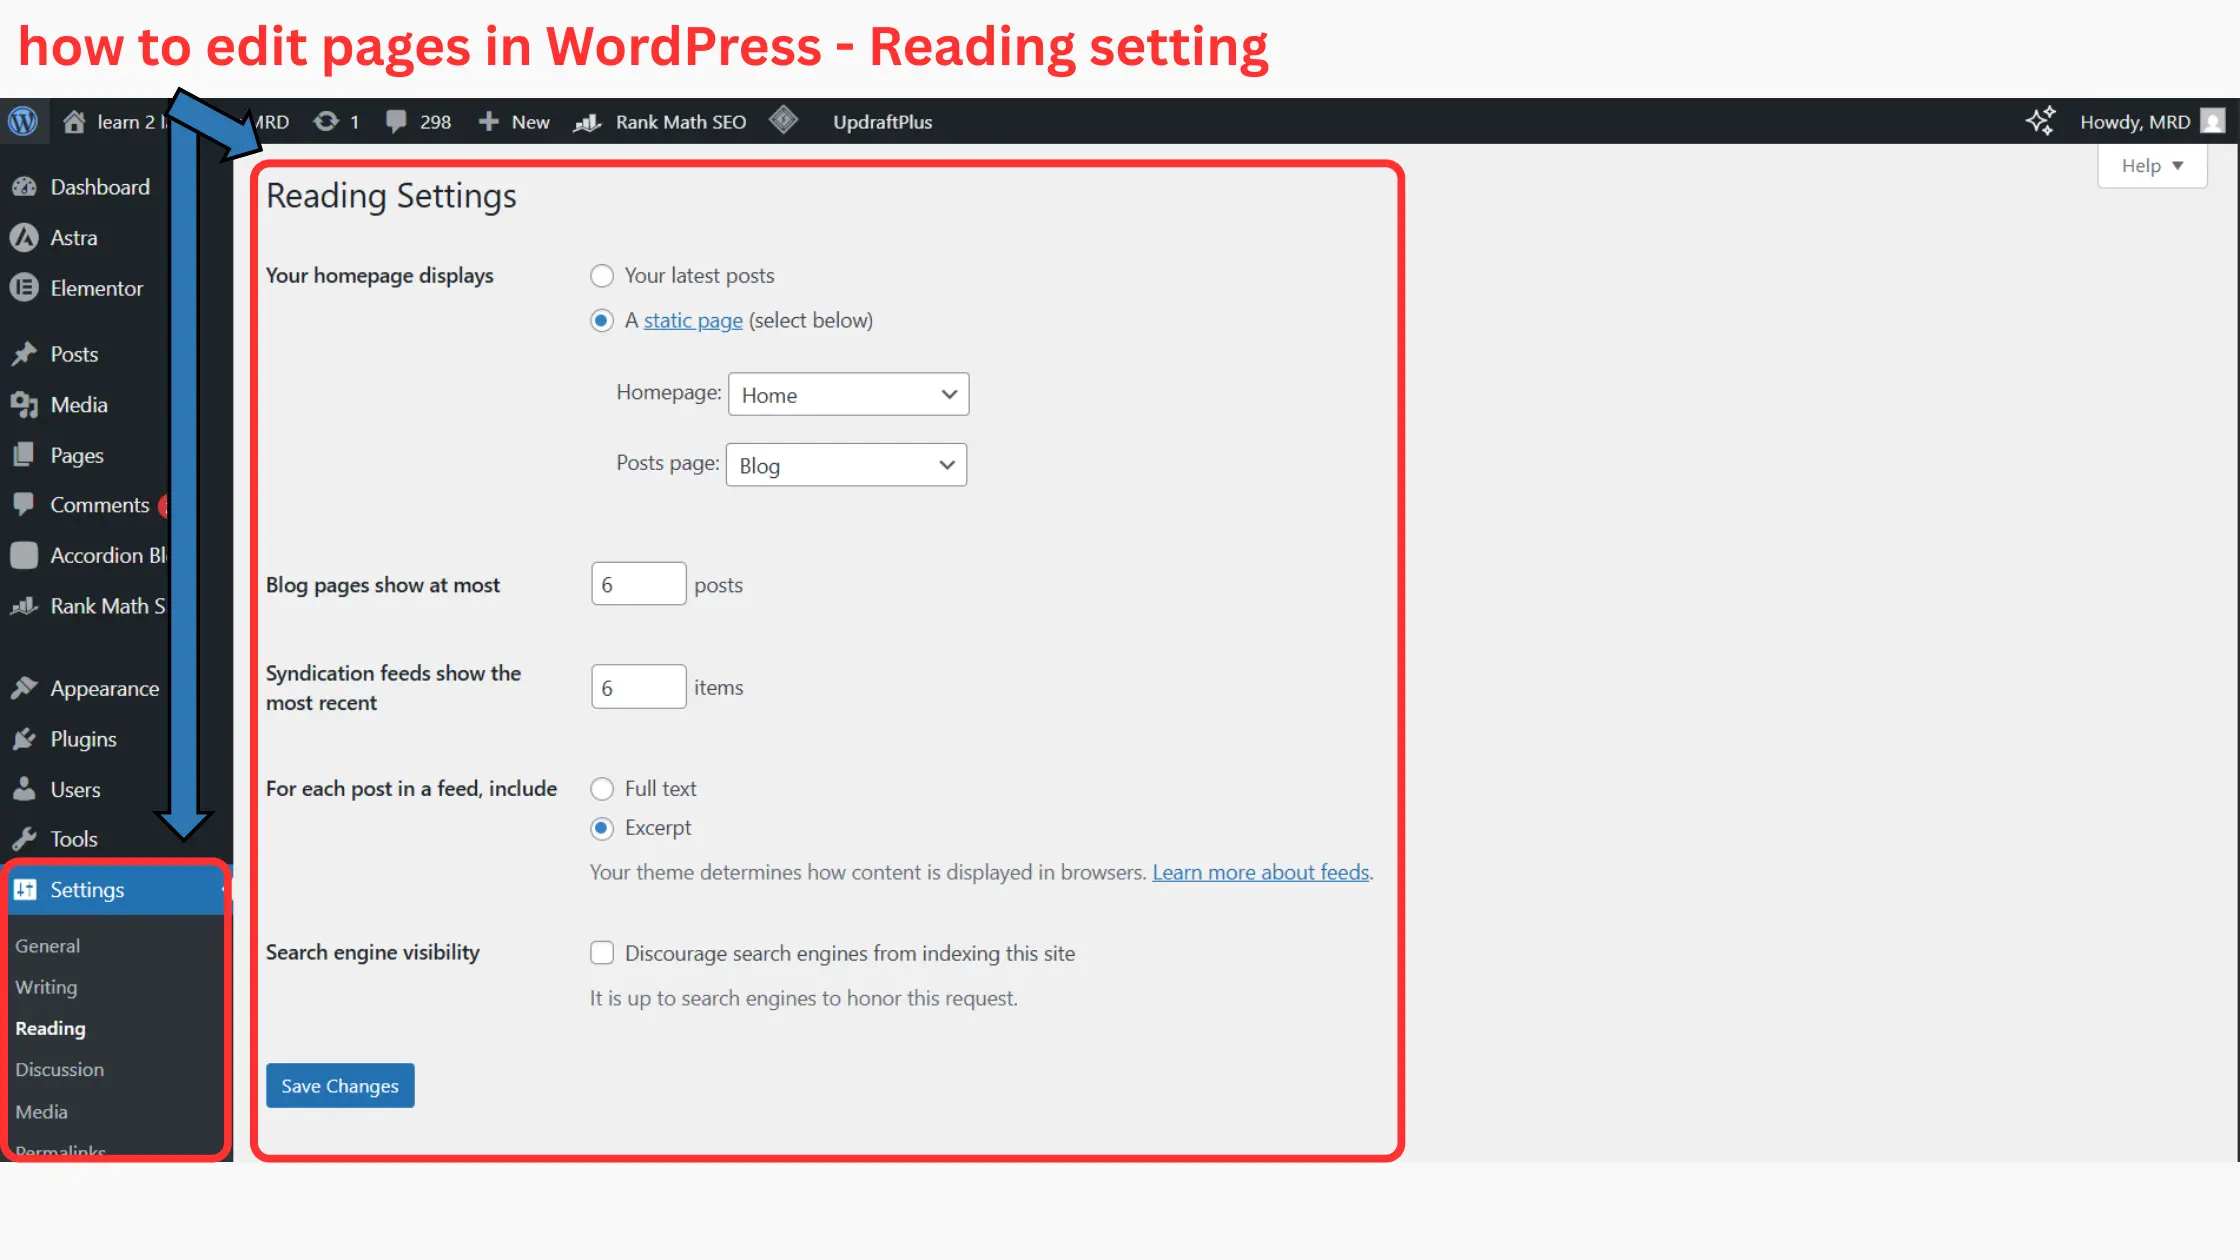The height and width of the screenshot is (1260, 2240).
Task: Open the Posts sidebar label
Action: pyautogui.click(x=74, y=354)
